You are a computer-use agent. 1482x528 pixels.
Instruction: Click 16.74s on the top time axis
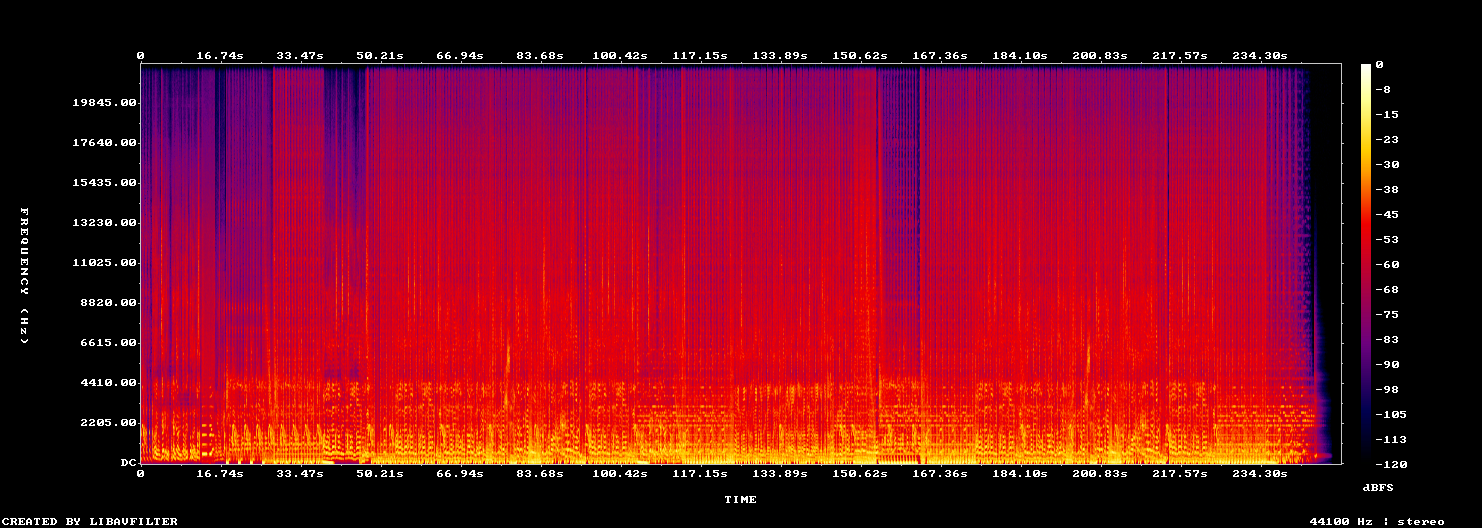(220, 55)
